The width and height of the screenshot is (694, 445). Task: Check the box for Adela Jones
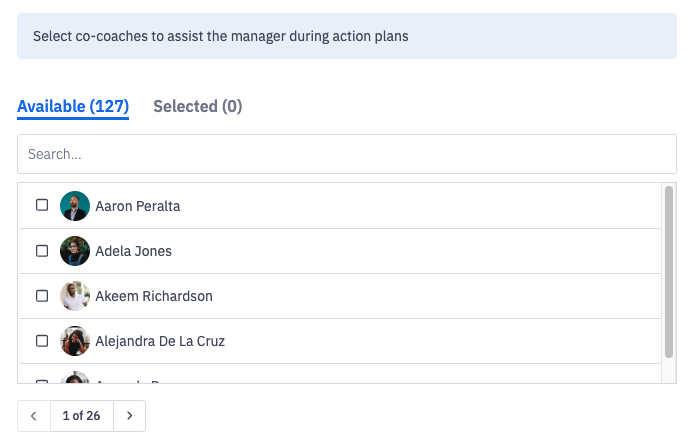[42, 251]
